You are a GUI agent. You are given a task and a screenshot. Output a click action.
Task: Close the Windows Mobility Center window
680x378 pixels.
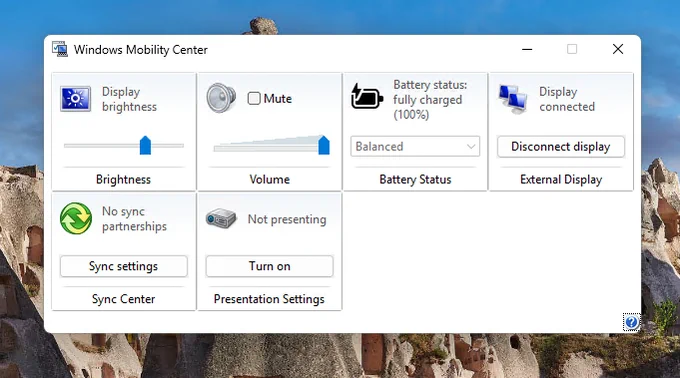pyautogui.click(x=618, y=49)
